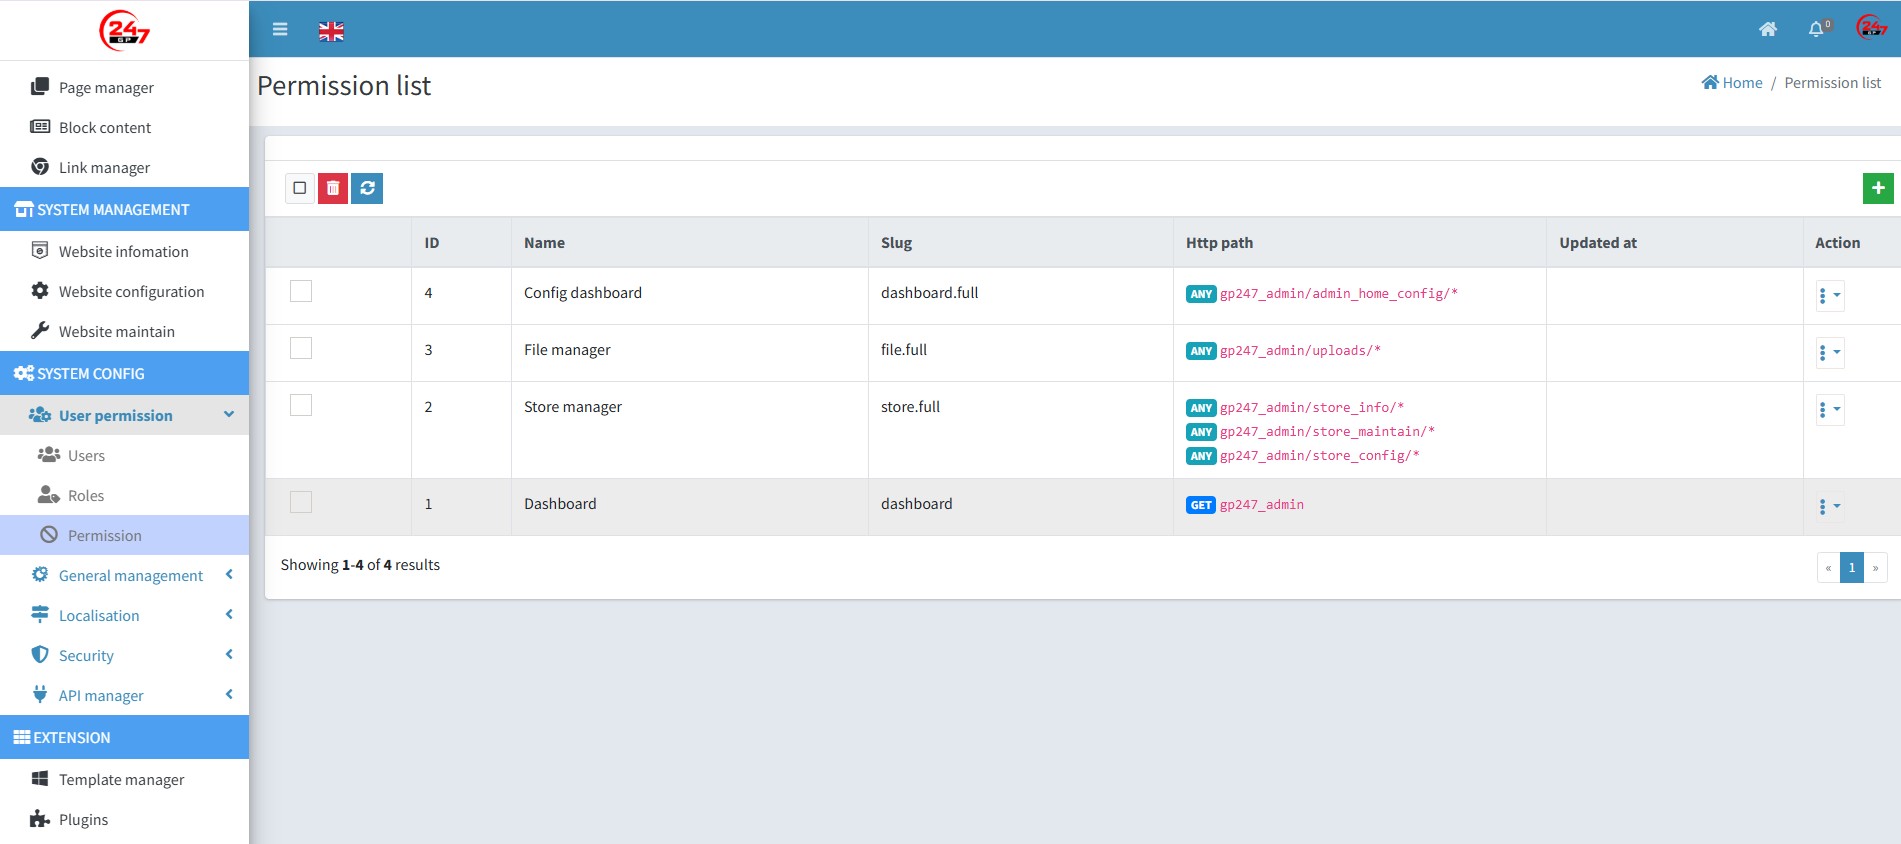1901x844 pixels.
Task: Open the user avatar profile menu
Action: coord(1871,28)
